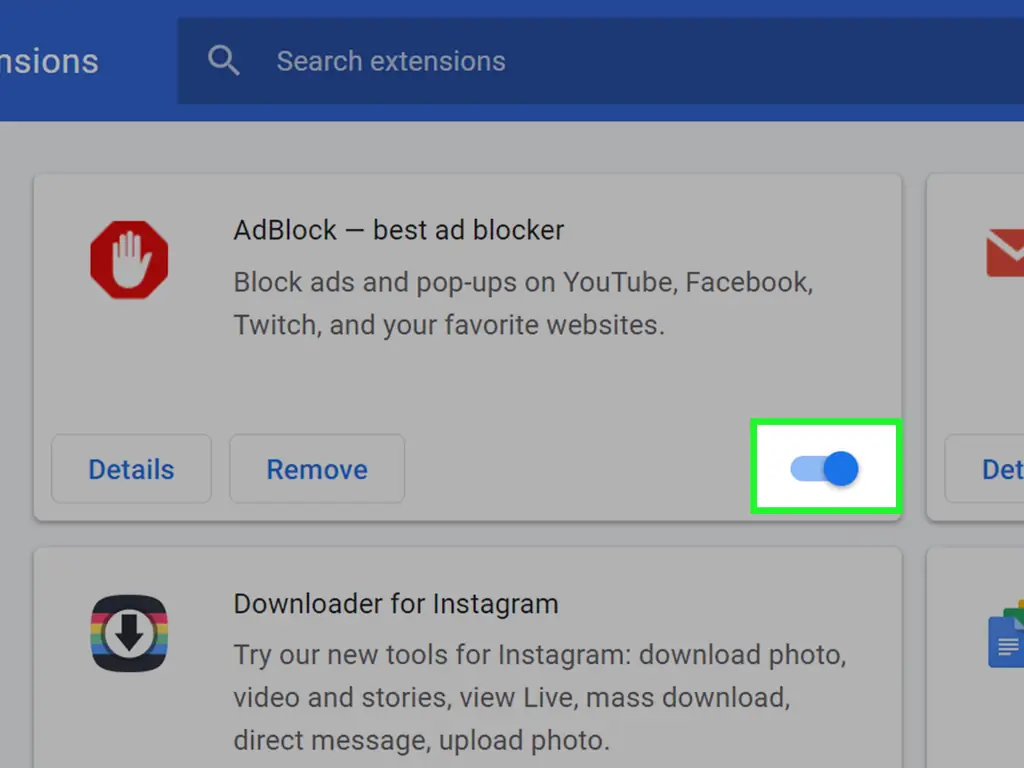The width and height of the screenshot is (1024, 768).
Task: Click the 'AdBlock — best ad blocker' title
Action: click(x=398, y=230)
